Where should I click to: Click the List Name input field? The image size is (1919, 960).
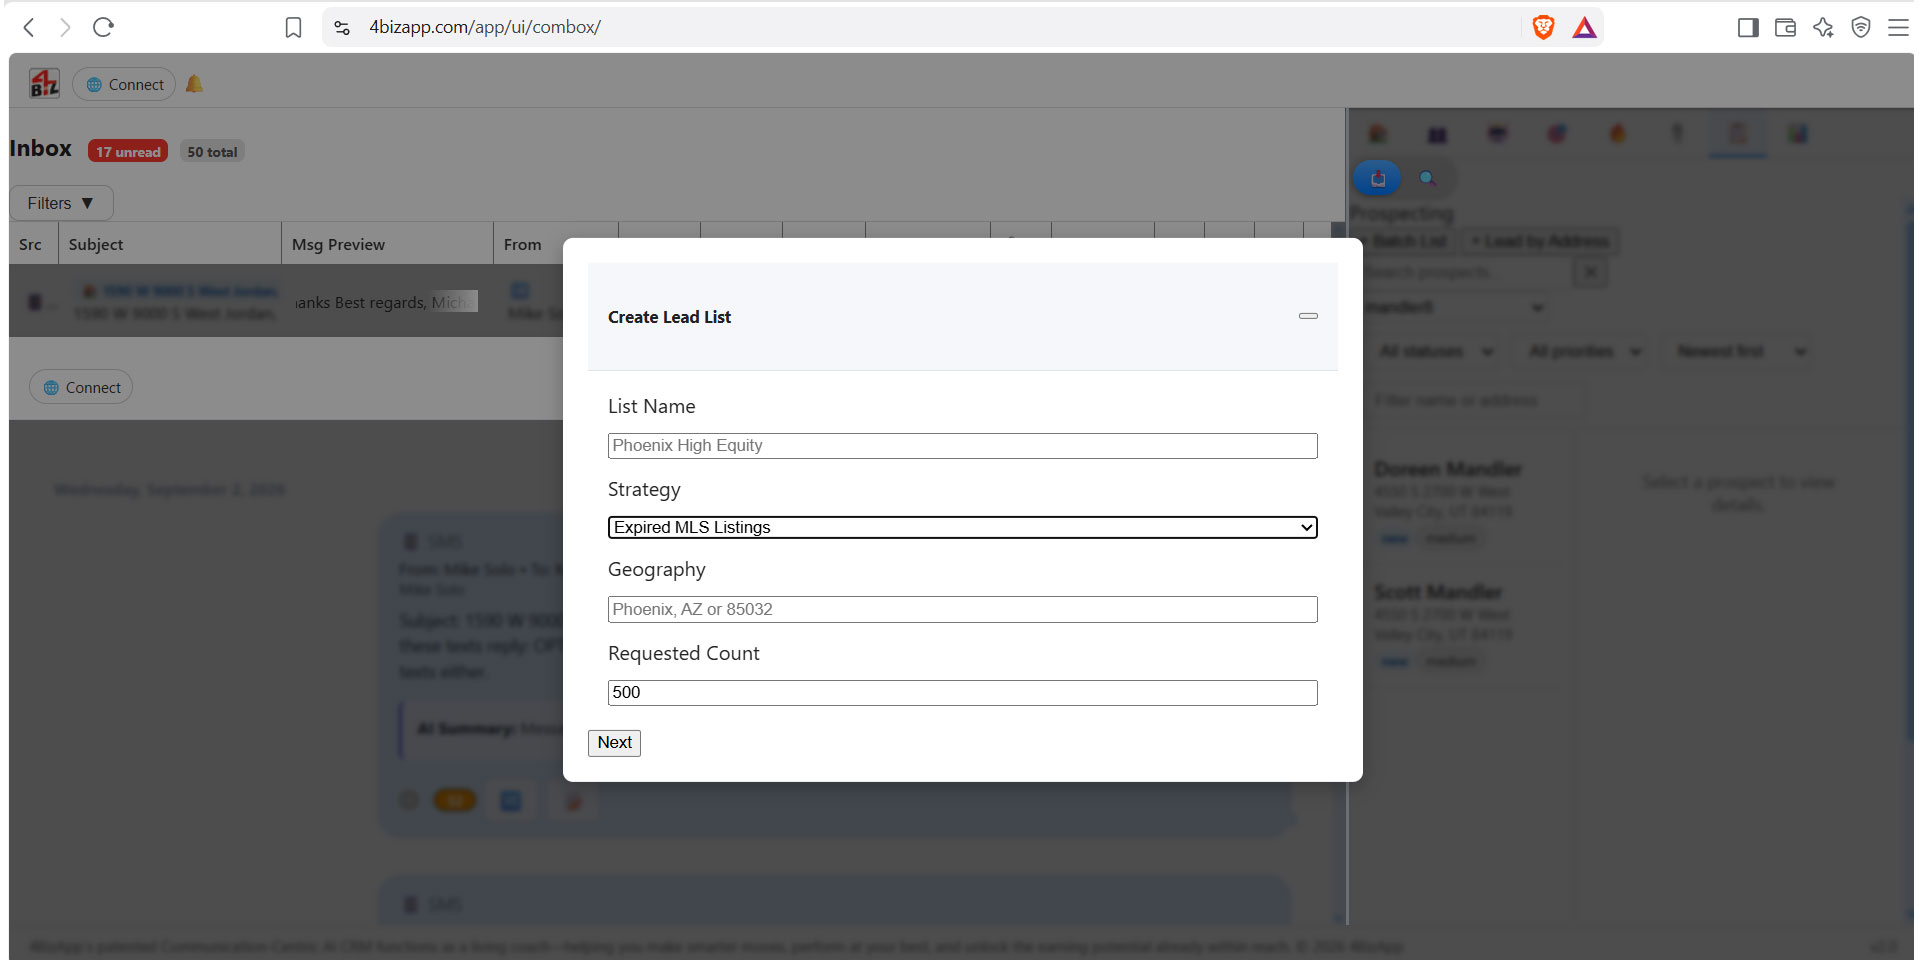coord(962,446)
